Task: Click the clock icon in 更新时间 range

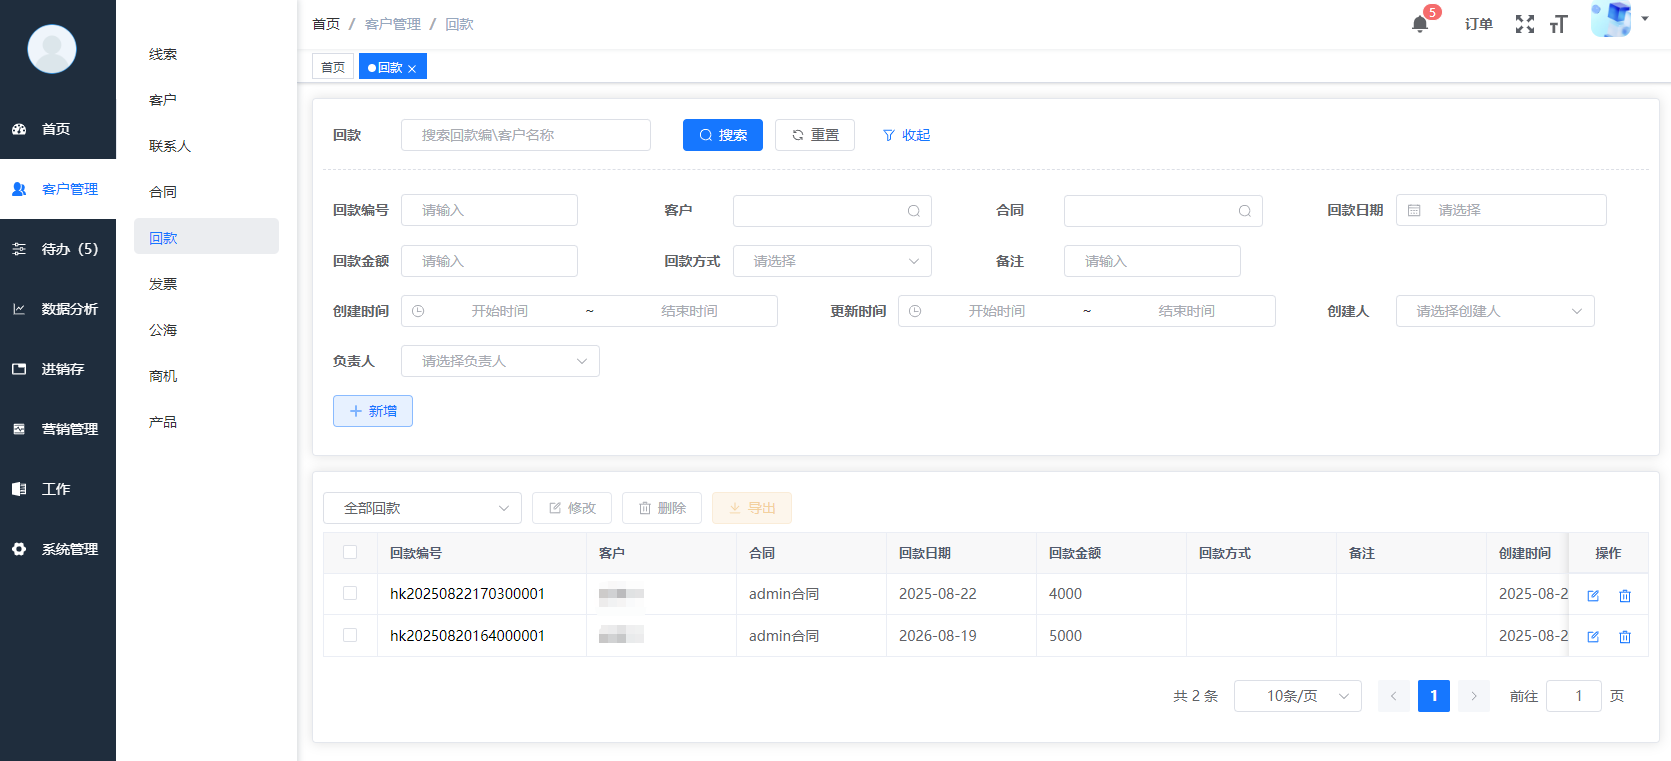Action: [x=915, y=311]
